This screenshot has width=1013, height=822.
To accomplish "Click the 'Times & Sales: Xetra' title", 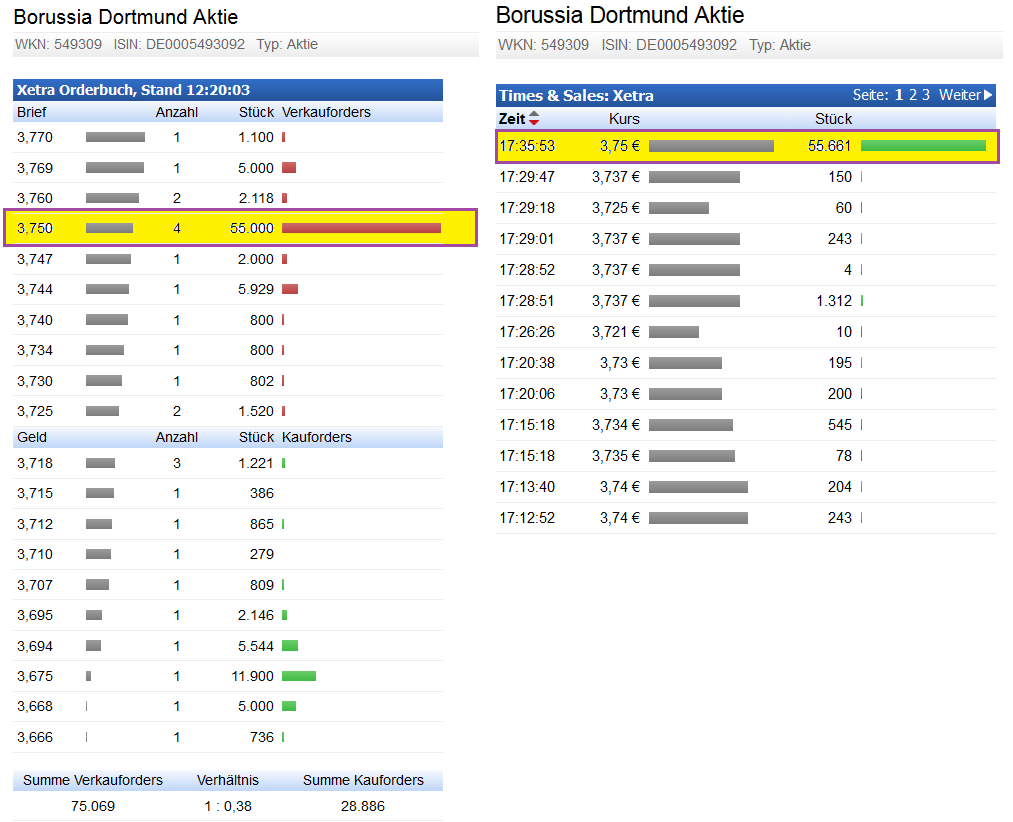I will pos(576,96).
